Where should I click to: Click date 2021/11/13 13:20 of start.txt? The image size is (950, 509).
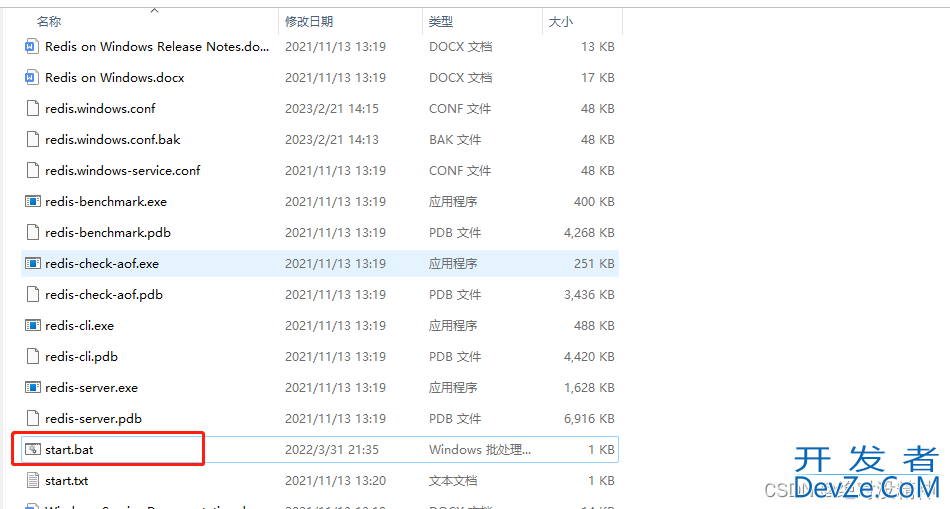pos(336,481)
